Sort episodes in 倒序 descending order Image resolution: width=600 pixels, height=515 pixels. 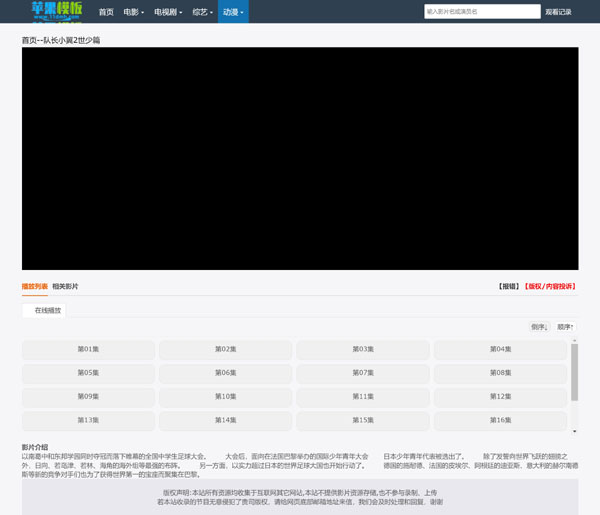pos(539,327)
